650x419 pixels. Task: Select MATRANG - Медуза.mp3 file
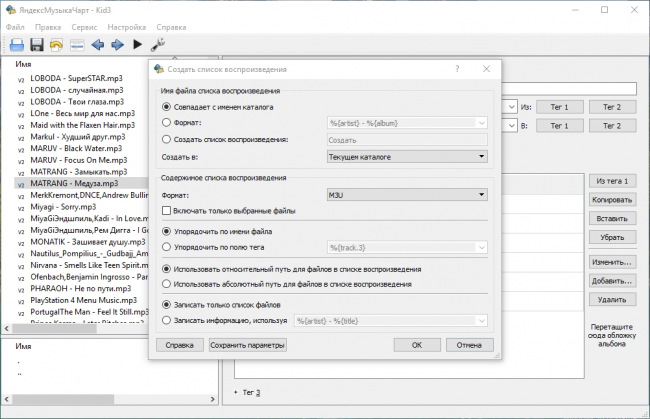point(74,183)
